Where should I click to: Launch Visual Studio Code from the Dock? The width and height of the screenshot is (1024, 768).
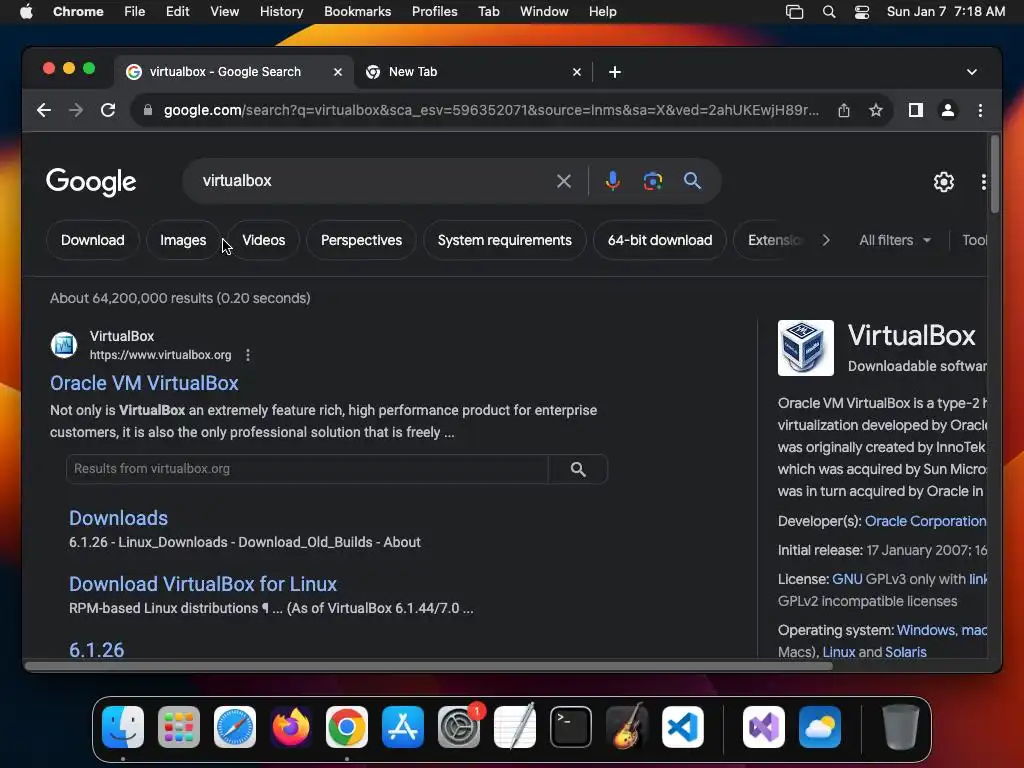tap(682, 727)
